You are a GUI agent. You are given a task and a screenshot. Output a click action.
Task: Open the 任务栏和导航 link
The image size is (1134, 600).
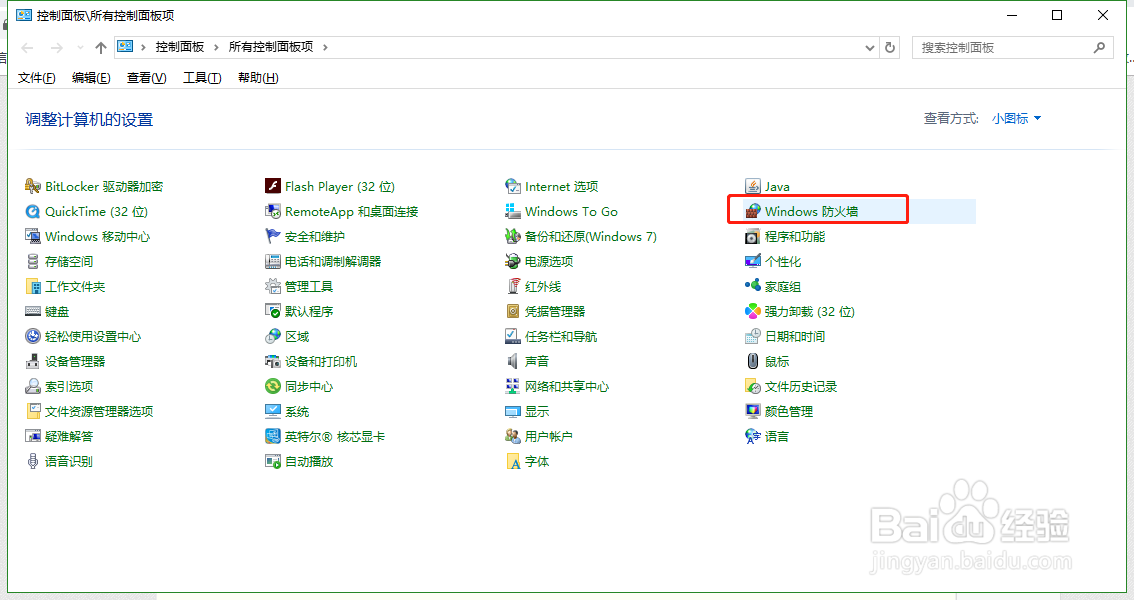click(x=561, y=337)
